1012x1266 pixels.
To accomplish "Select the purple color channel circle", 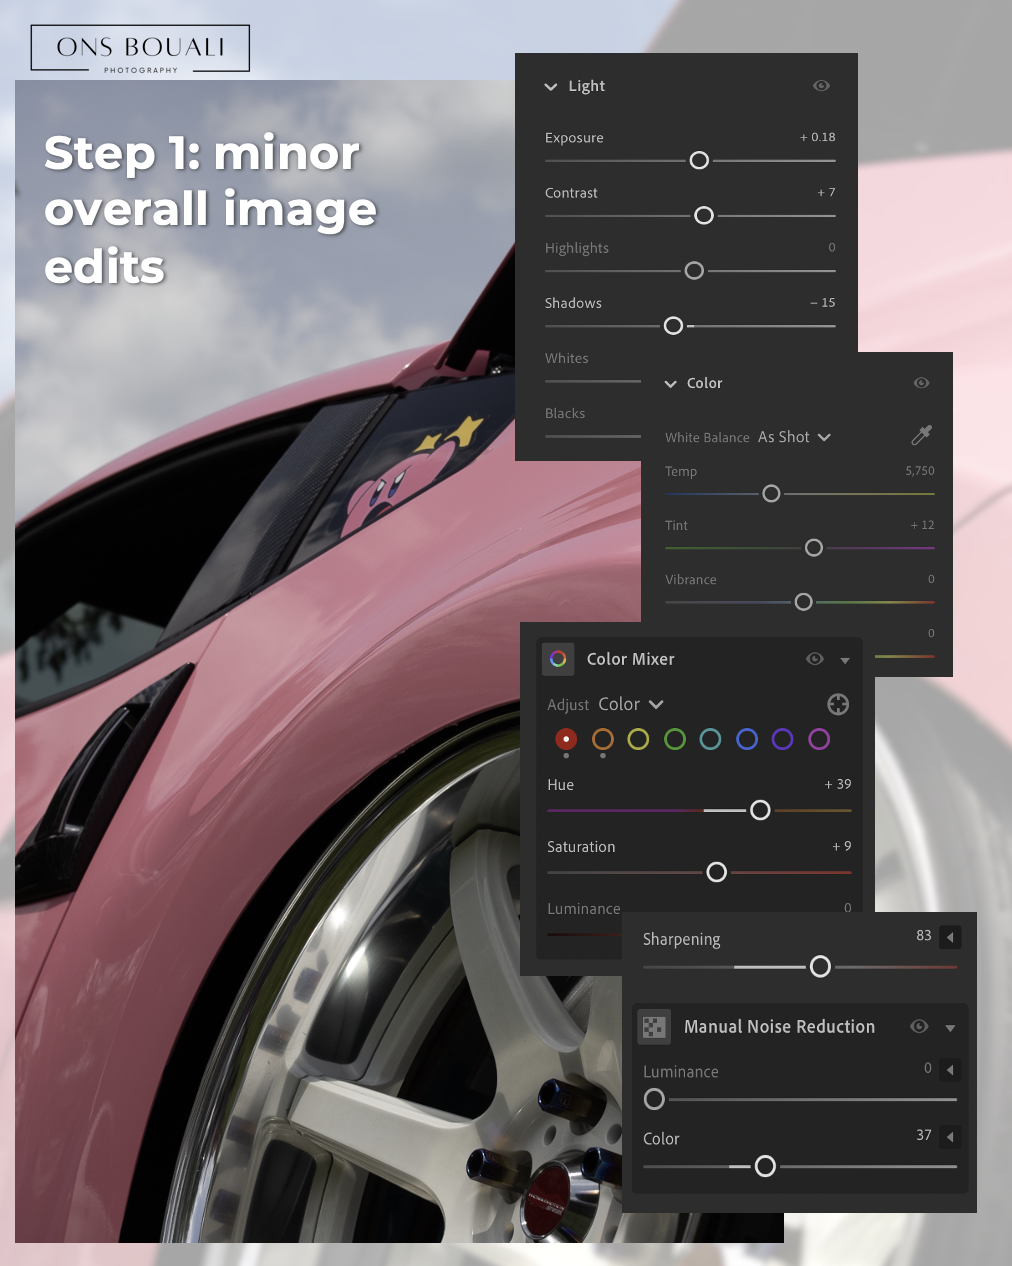I will [783, 739].
